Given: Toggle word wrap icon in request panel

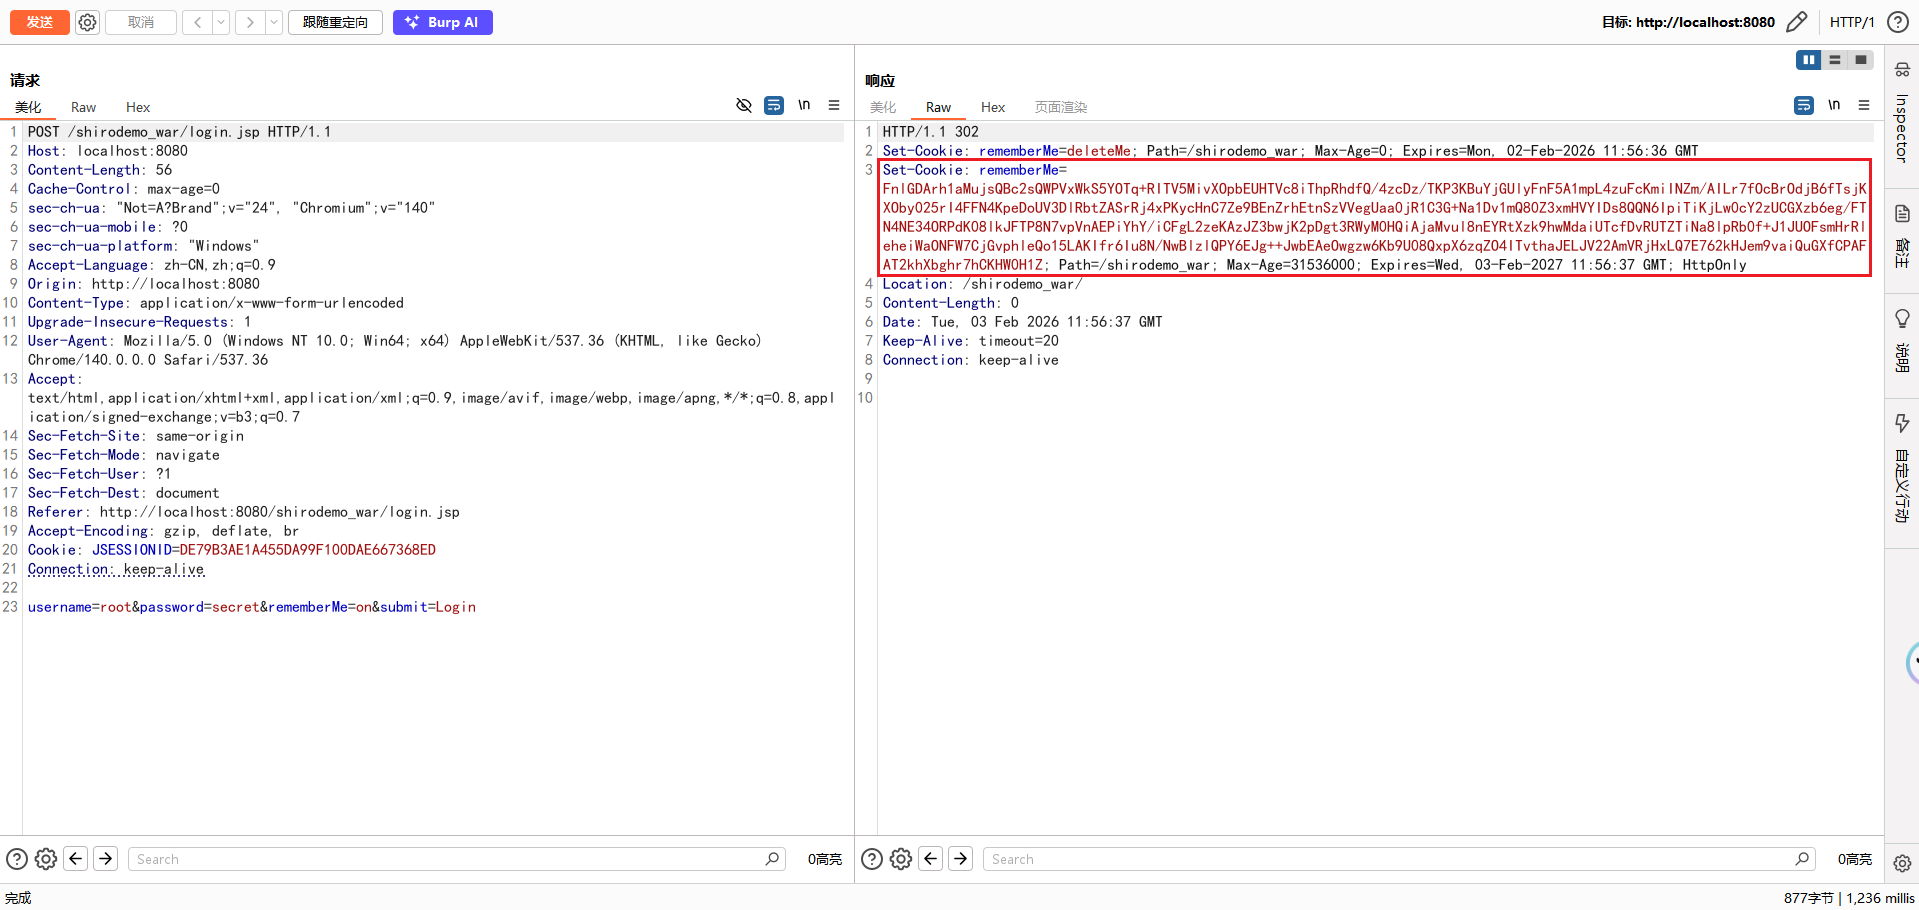Looking at the screenshot, I should tap(774, 105).
